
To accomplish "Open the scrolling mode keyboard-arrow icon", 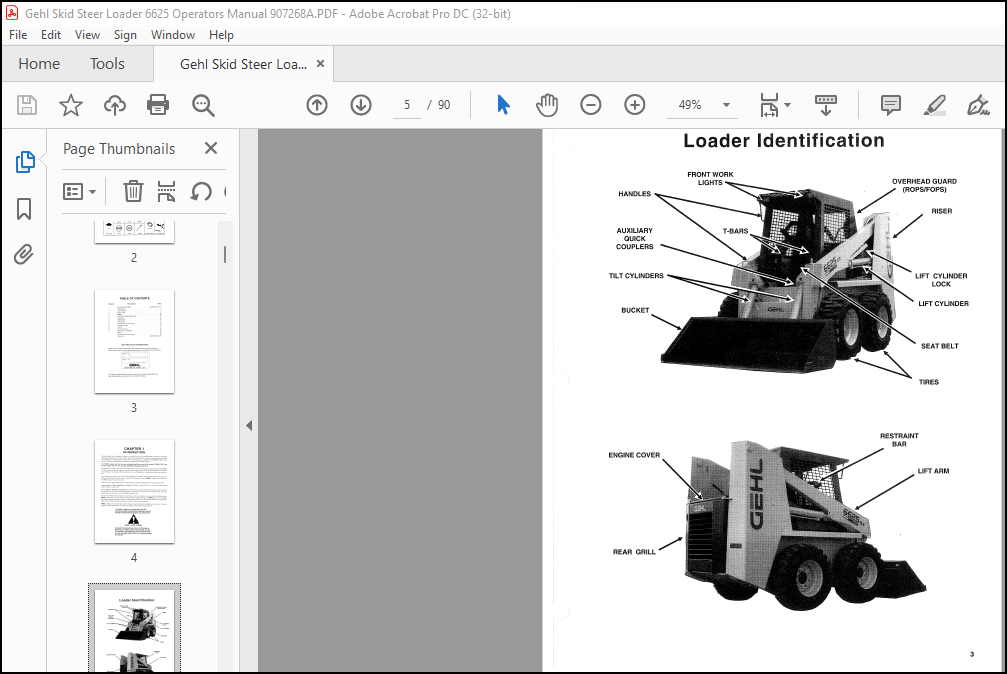I will (x=826, y=105).
